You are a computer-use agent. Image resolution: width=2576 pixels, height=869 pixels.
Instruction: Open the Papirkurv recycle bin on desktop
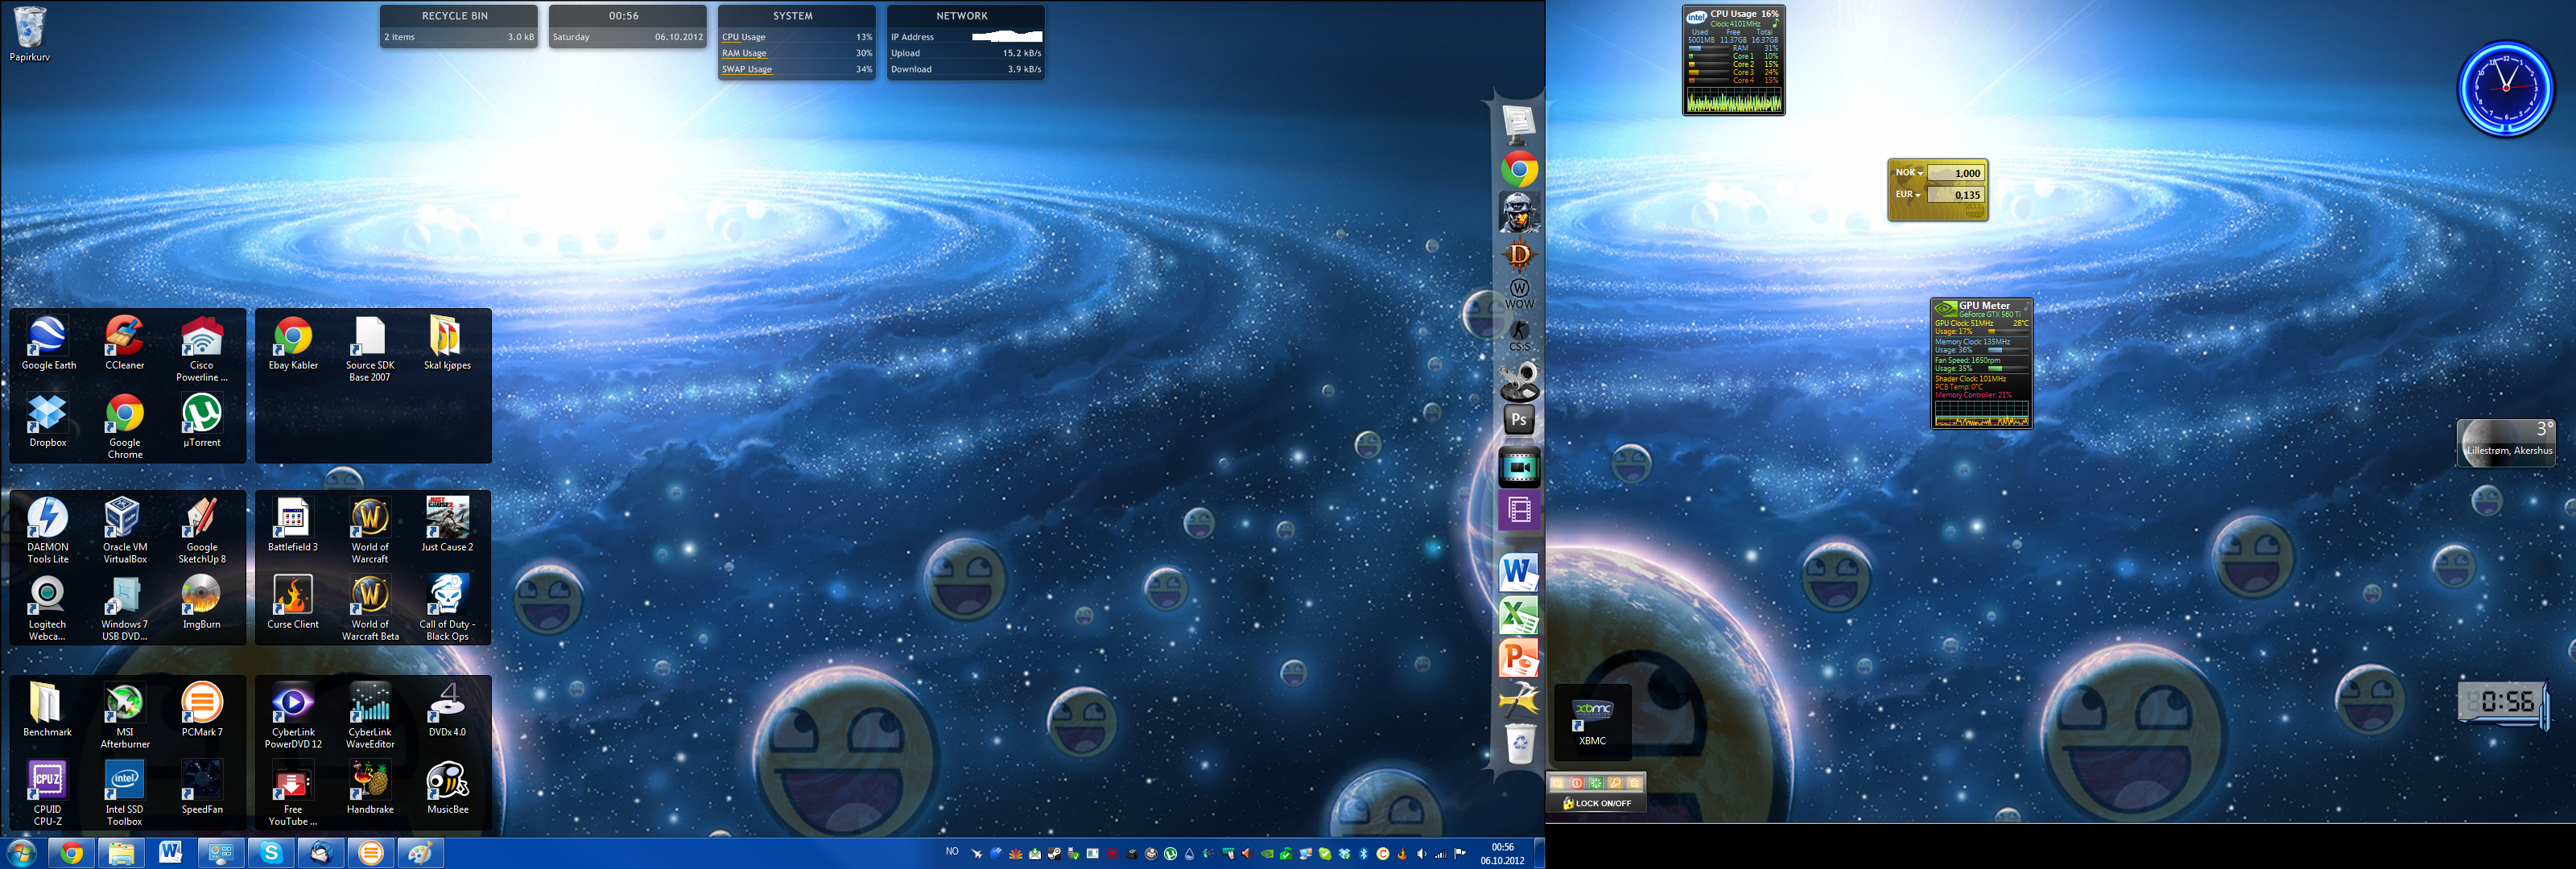tap(30, 34)
